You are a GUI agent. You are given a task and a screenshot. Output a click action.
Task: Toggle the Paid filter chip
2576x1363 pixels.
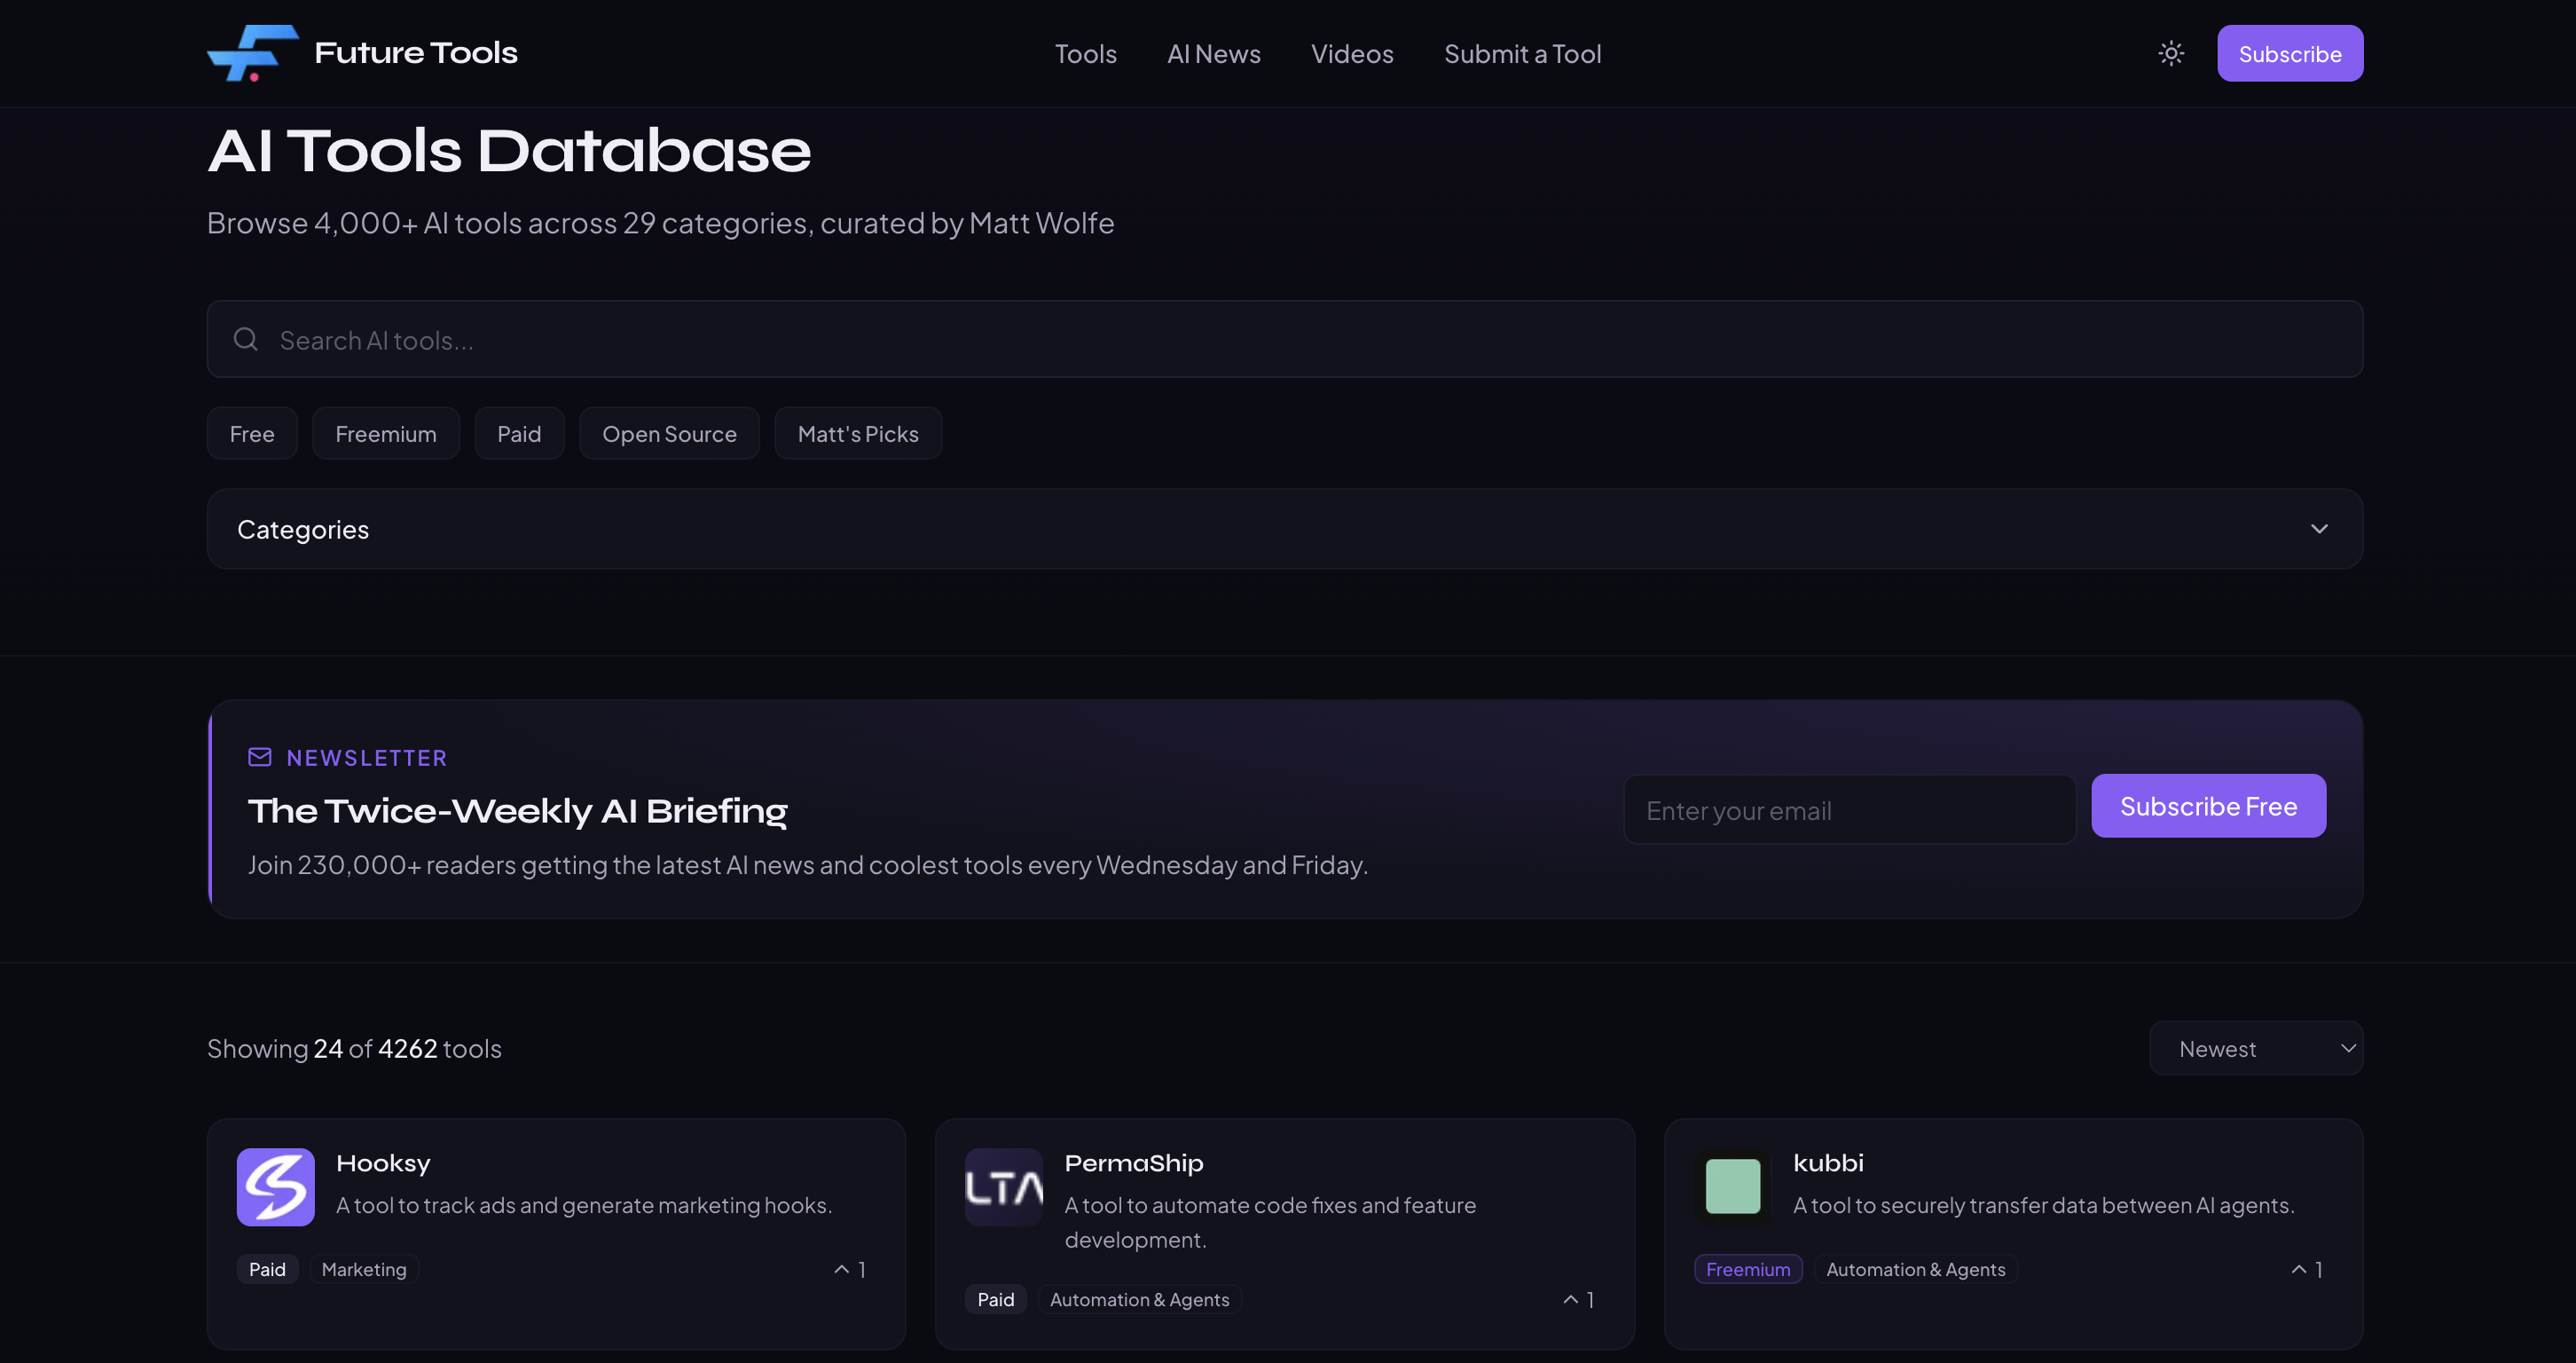[519, 433]
